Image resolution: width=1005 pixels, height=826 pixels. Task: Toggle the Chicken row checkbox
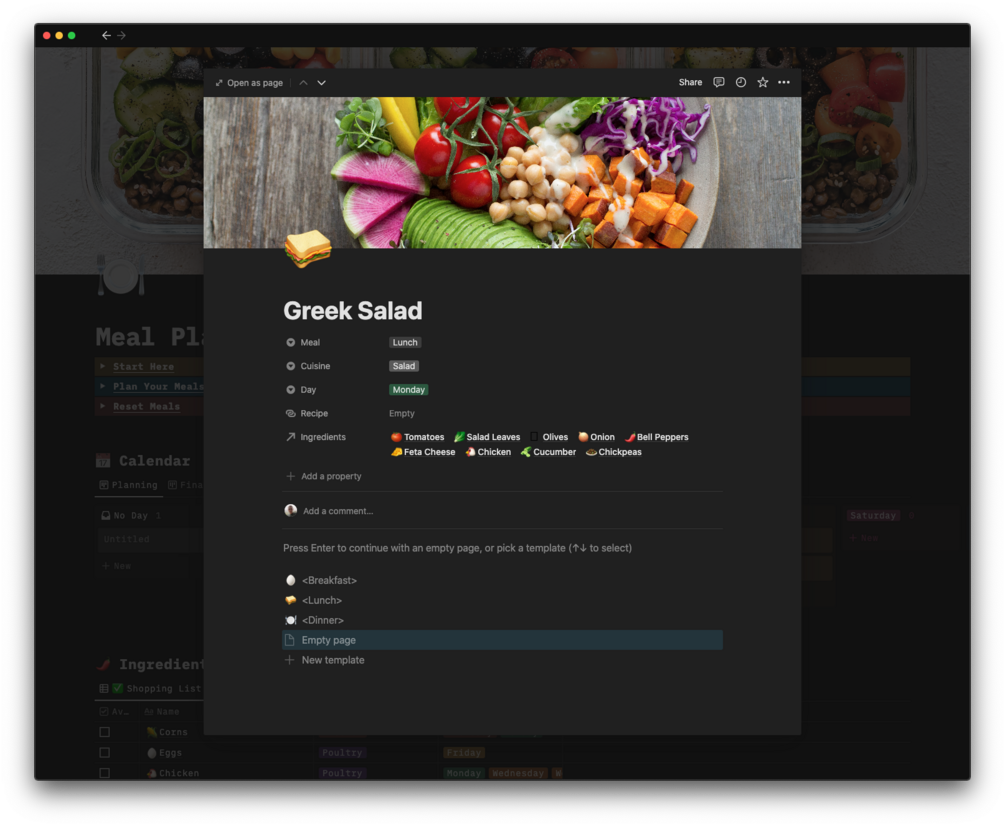pos(104,773)
